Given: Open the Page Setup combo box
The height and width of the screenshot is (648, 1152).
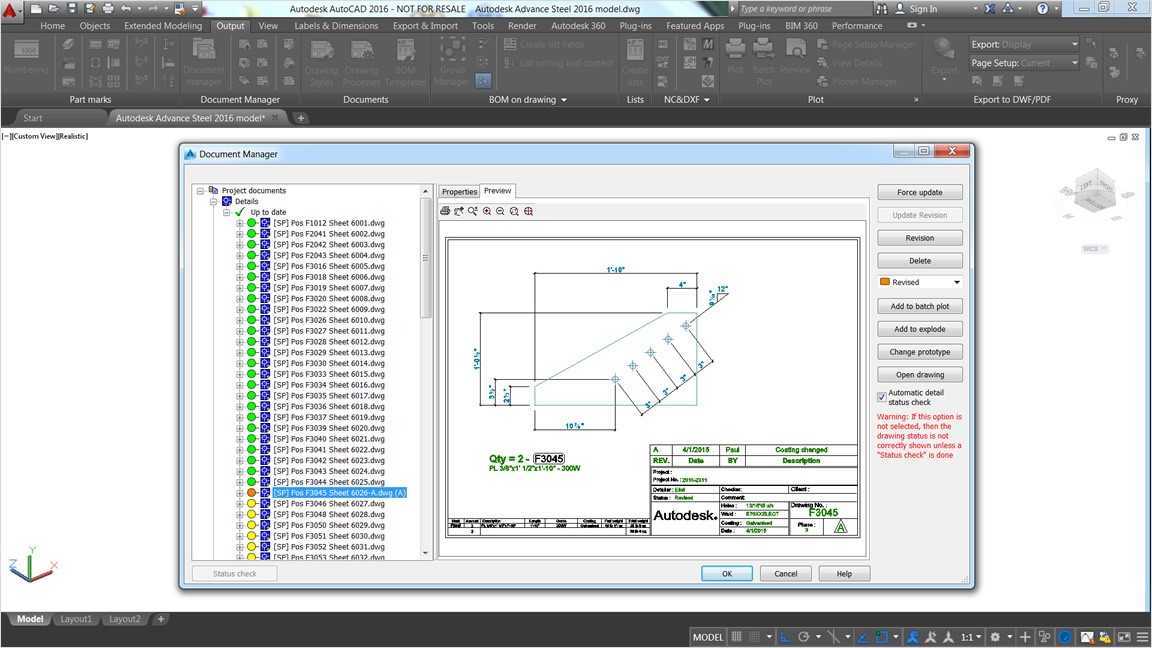Looking at the screenshot, I should pos(1024,63).
